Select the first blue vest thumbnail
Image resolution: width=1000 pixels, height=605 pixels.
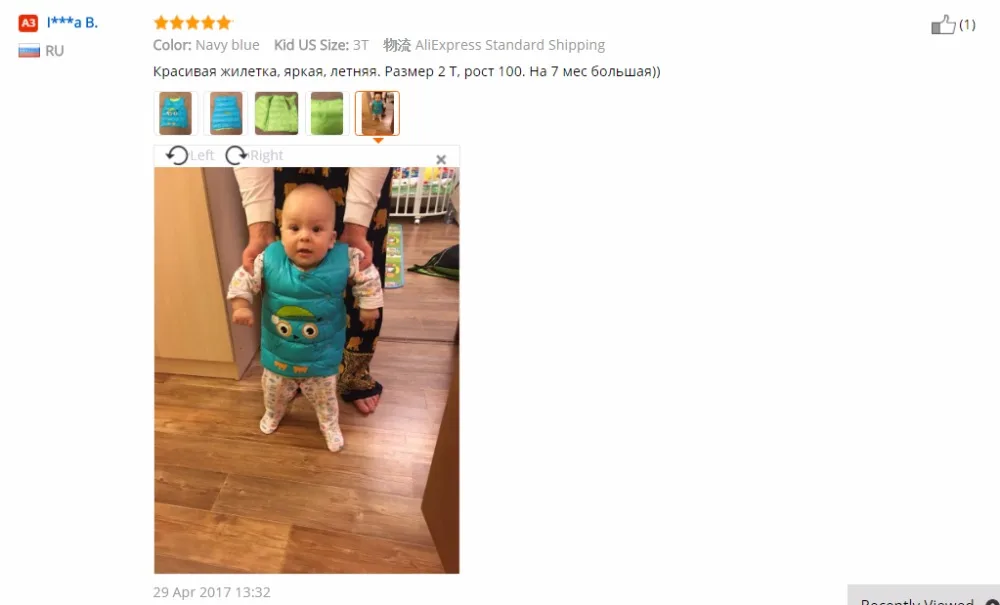coord(175,113)
